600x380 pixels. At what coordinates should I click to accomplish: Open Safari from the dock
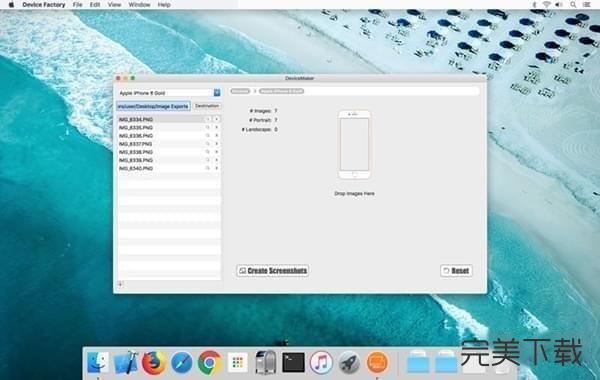182,362
